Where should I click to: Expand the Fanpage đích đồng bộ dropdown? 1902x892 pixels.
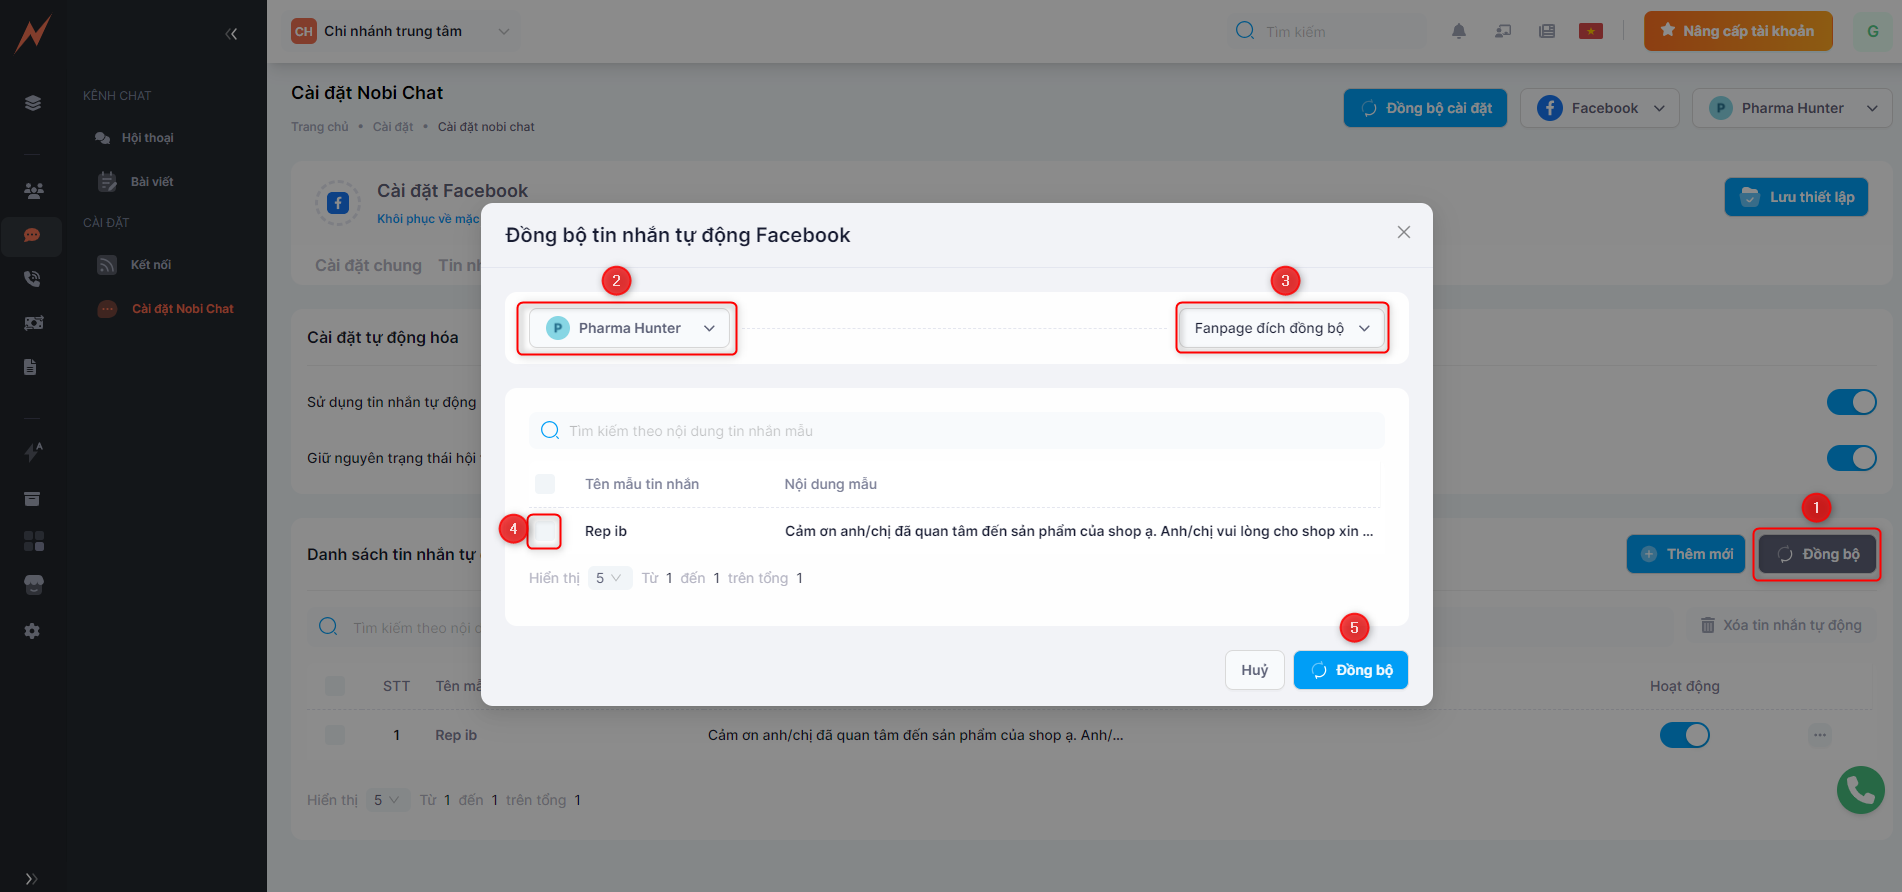point(1281,328)
